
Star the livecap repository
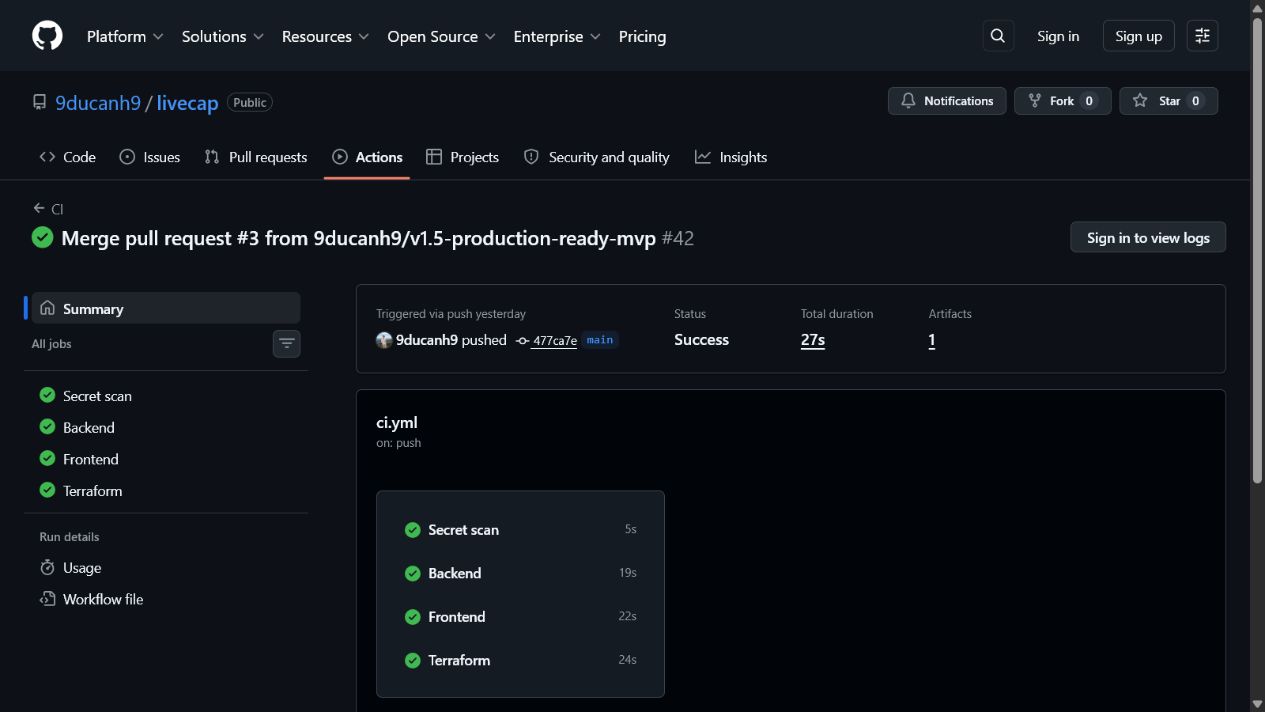click(1168, 101)
